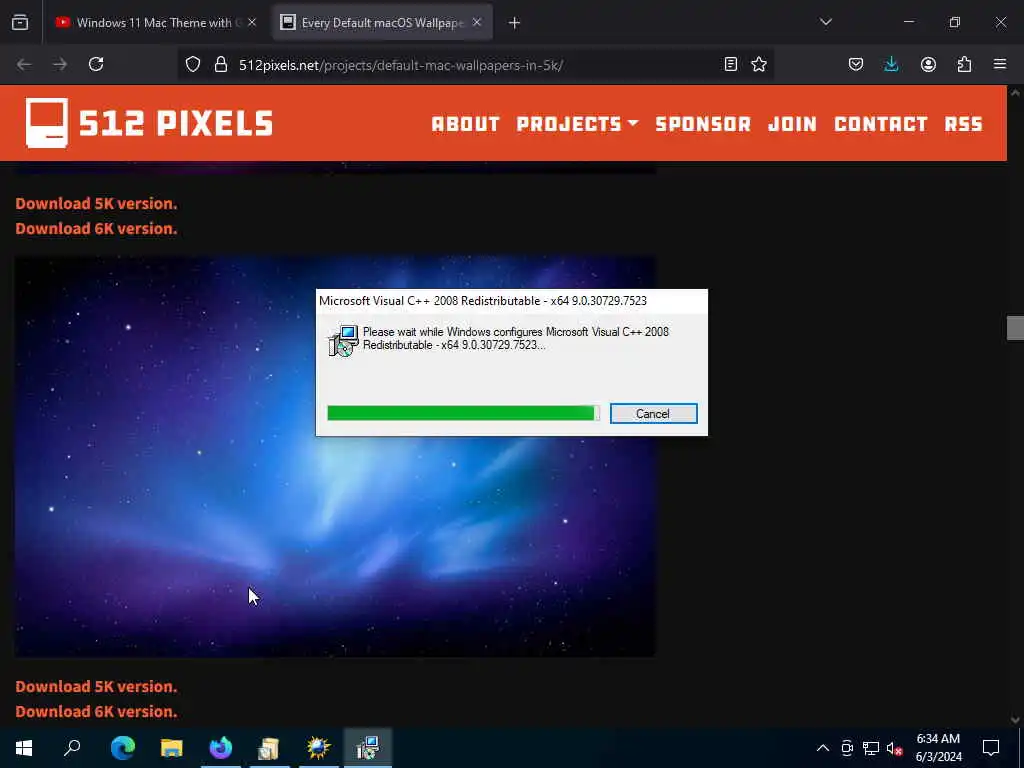This screenshot has height=768, width=1024.
Task: Click the upper Download 6K version link
Action: tap(96, 229)
